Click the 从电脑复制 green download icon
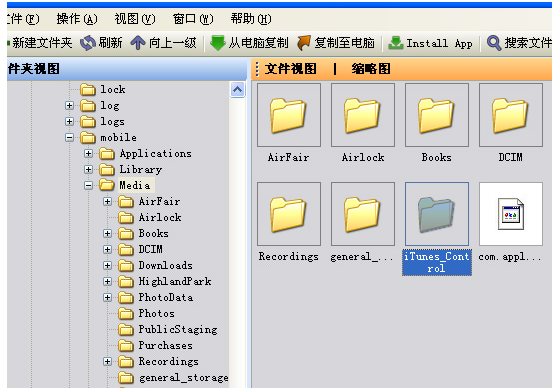Viewport: 552px width, 388px height. point(218,43)
